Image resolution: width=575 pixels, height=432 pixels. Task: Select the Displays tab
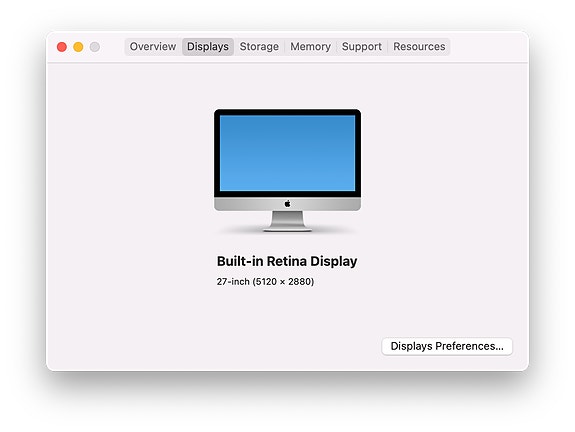pyautogui.click(x=208, y=47)
